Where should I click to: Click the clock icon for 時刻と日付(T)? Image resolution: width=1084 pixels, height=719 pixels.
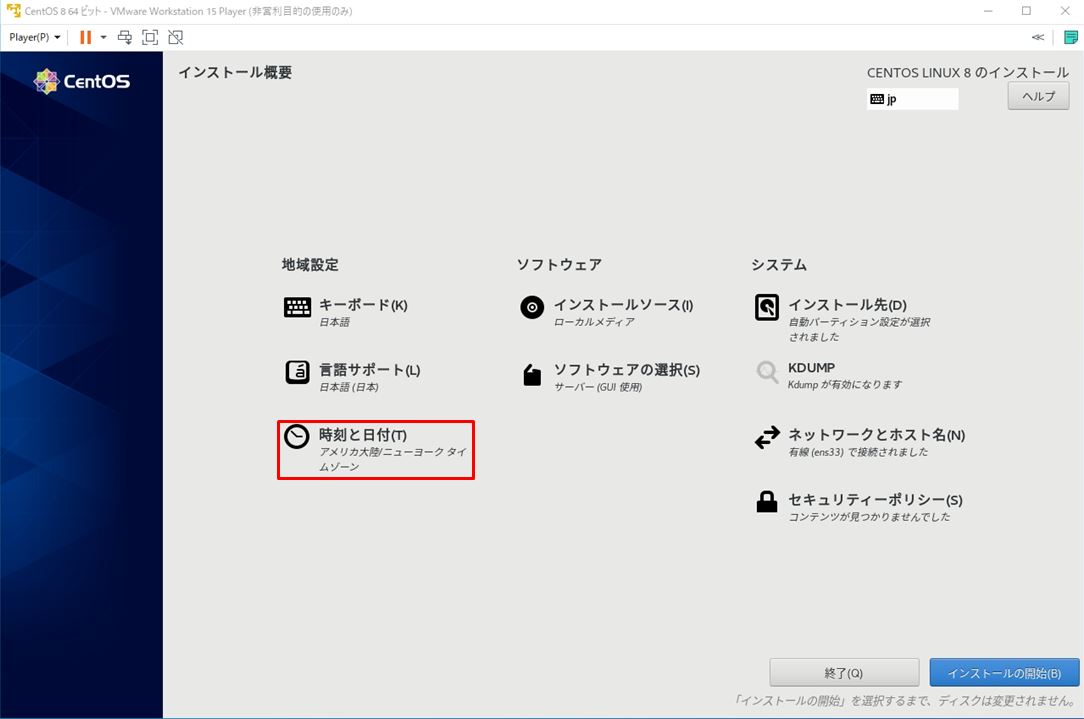pyautogui.click(x=297, y=436)
